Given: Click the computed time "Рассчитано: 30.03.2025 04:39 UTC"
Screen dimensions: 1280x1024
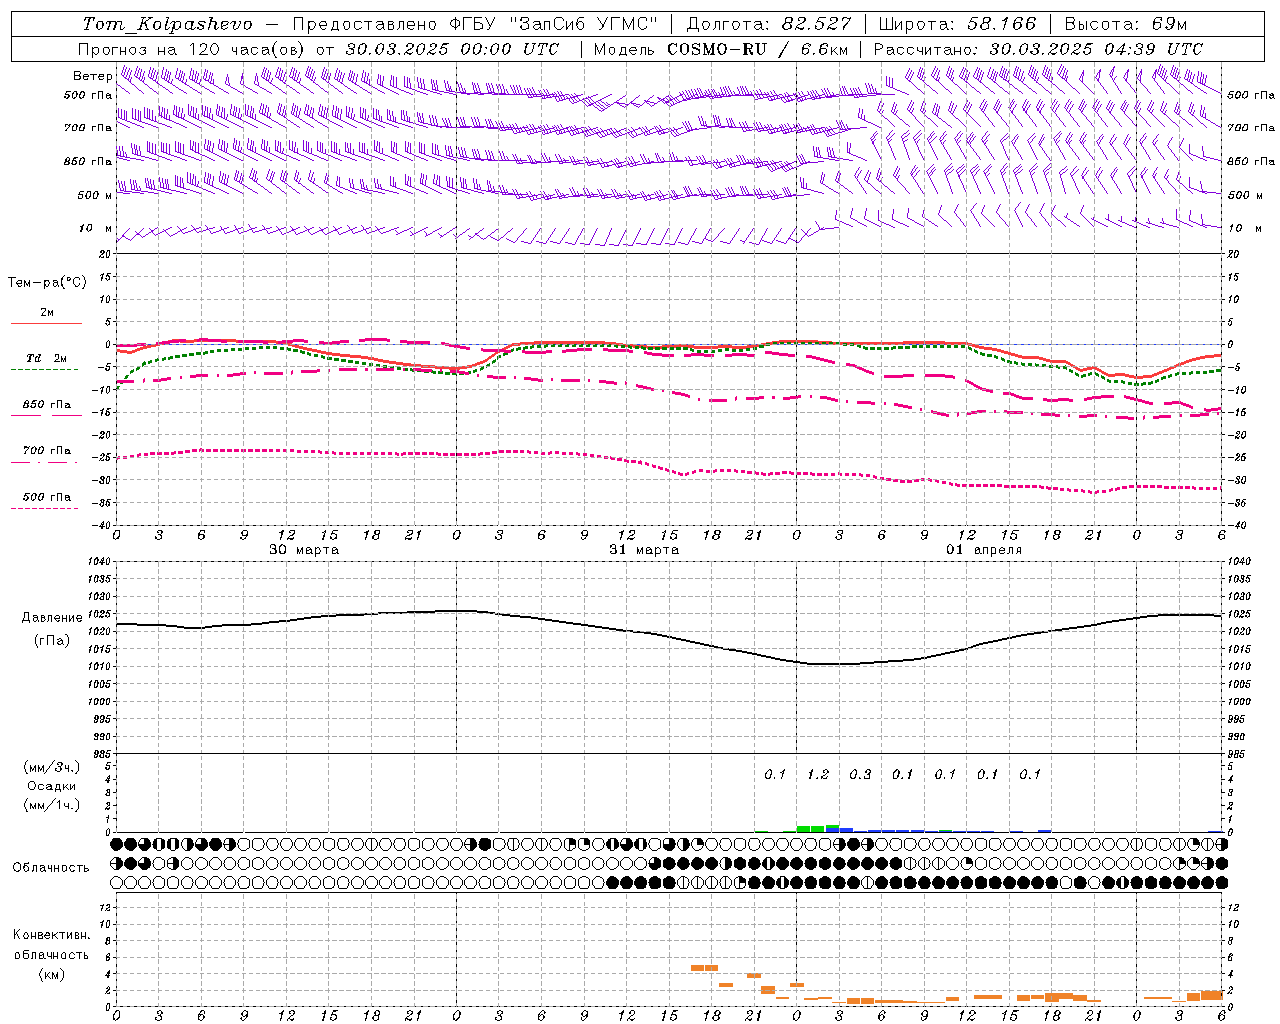Looking at the screenshot, I should [1038, 49].
